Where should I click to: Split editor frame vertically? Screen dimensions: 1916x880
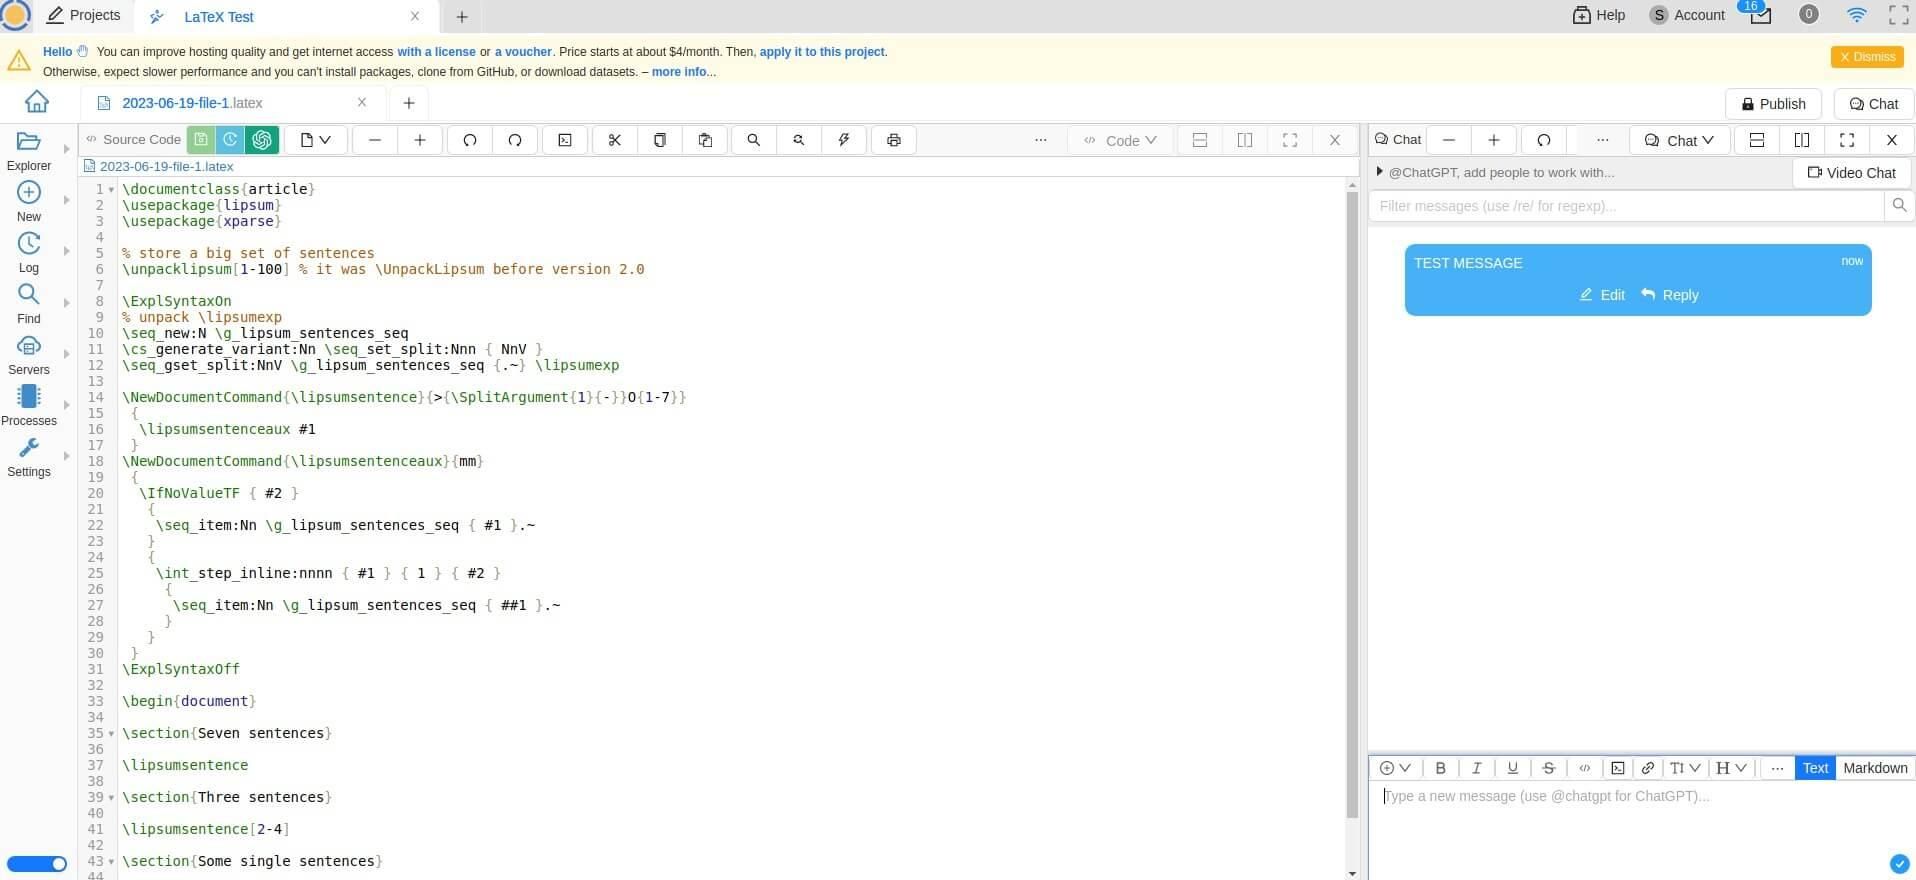[1245, 140]
